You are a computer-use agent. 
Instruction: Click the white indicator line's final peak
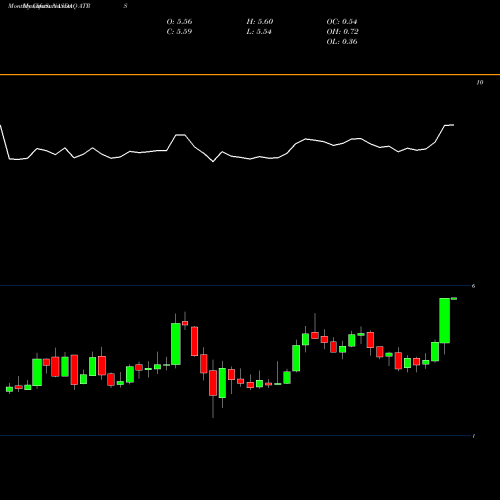449,125
